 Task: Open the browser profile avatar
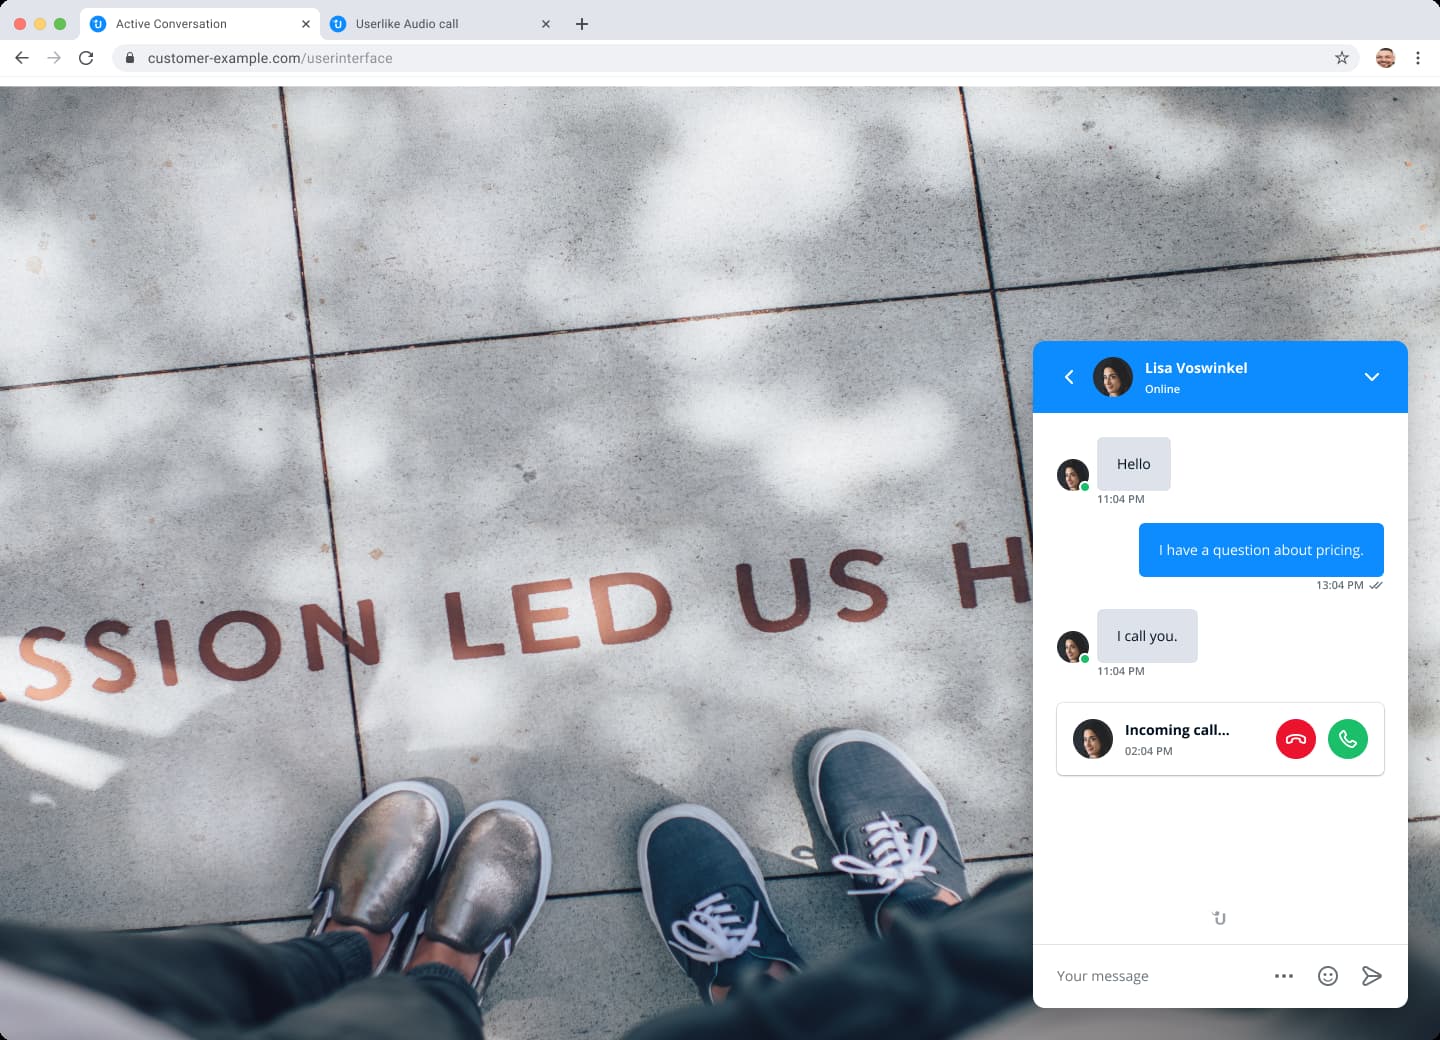[x=1385, y=58]
